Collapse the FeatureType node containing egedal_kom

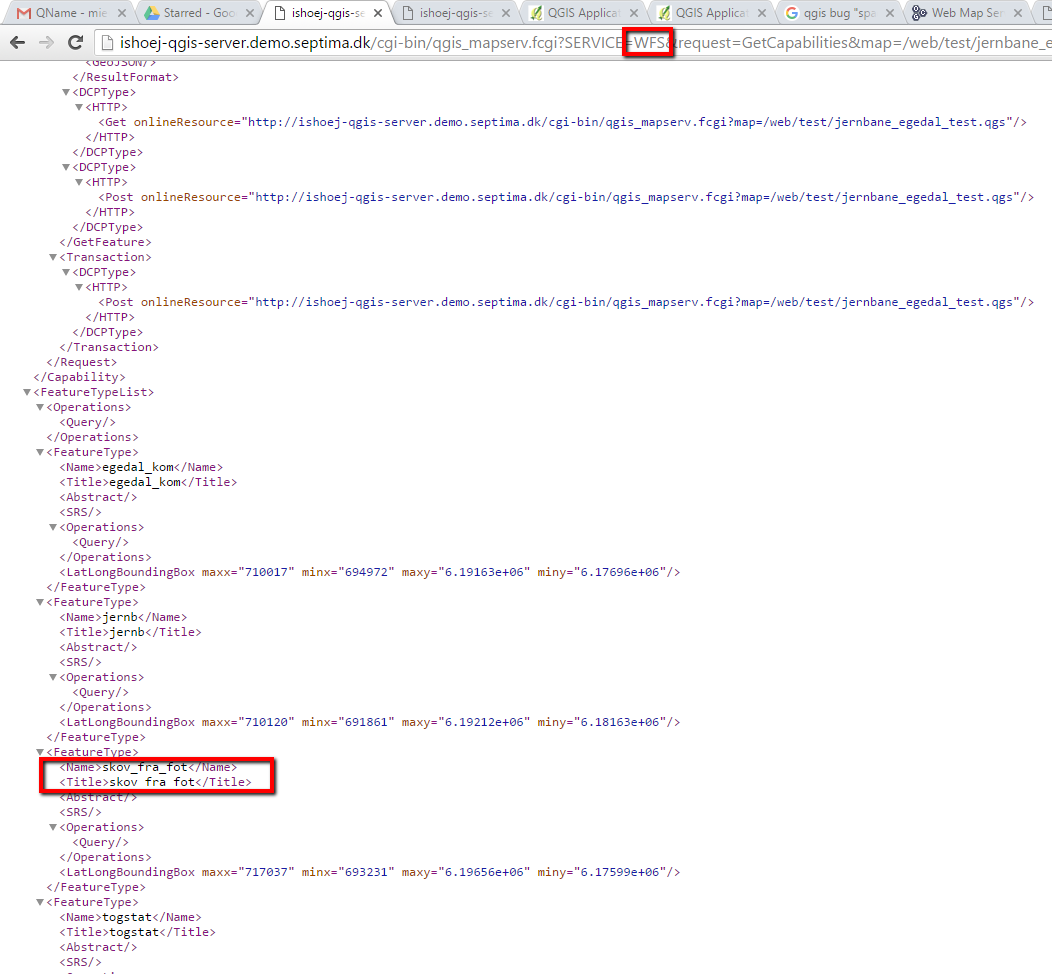(x=40, y=452)
